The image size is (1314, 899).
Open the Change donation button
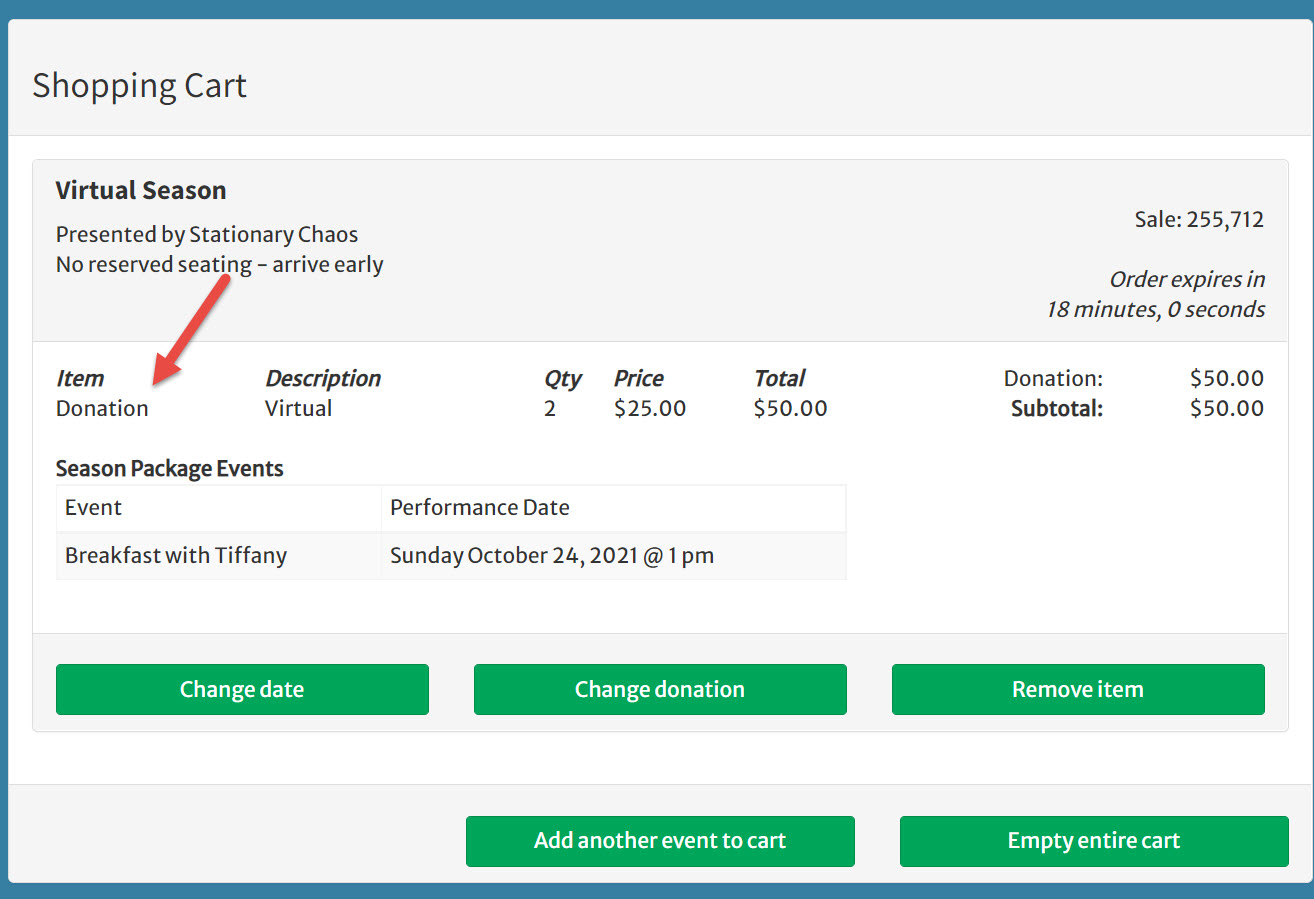click(x=660, y=689)
